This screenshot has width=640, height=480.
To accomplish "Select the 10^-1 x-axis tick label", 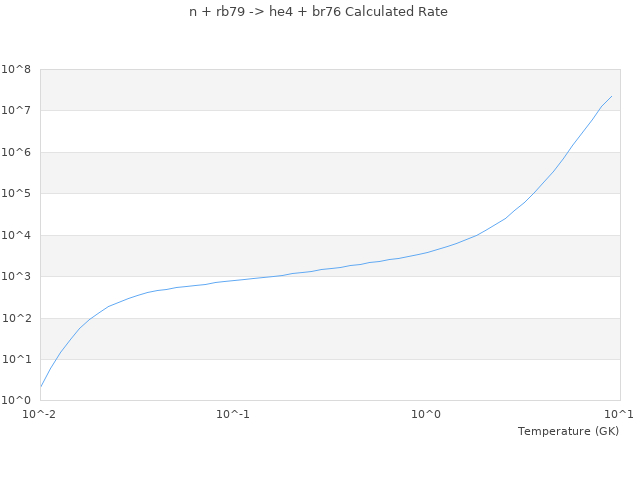I will click(233, 414).
